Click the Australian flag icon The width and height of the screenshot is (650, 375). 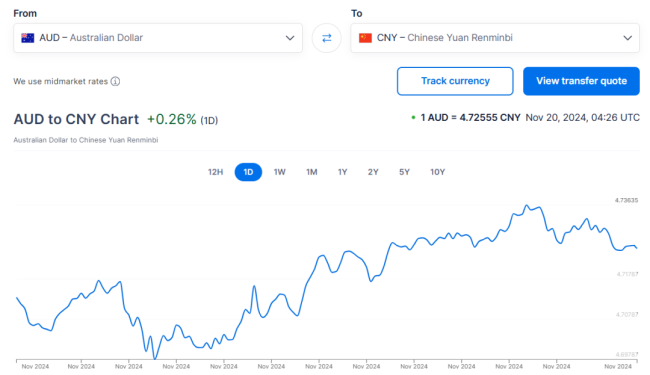pos(28,38)
